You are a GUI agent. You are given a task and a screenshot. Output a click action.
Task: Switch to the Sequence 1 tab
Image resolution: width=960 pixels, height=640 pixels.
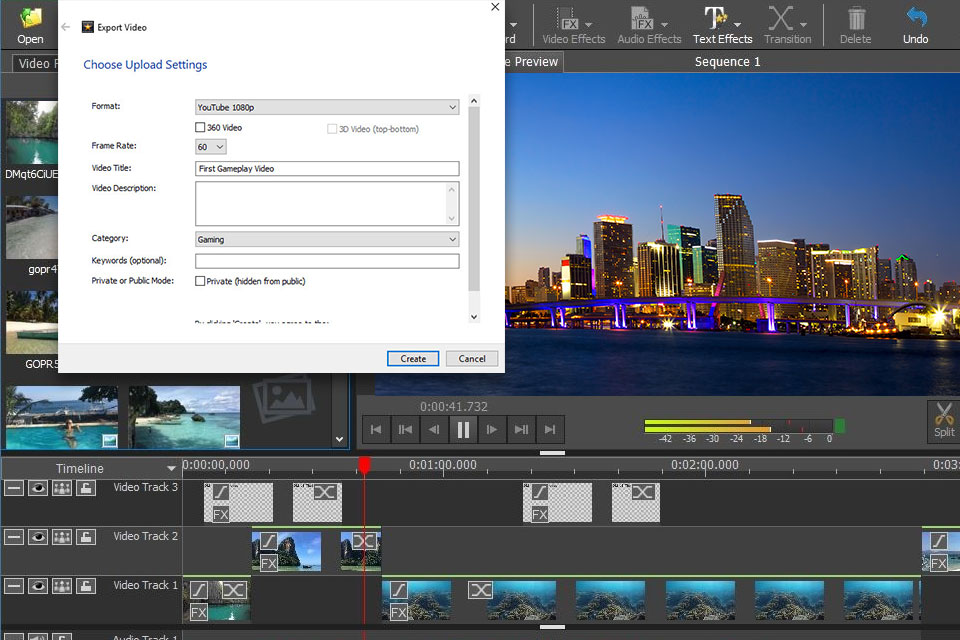[727, 62]
